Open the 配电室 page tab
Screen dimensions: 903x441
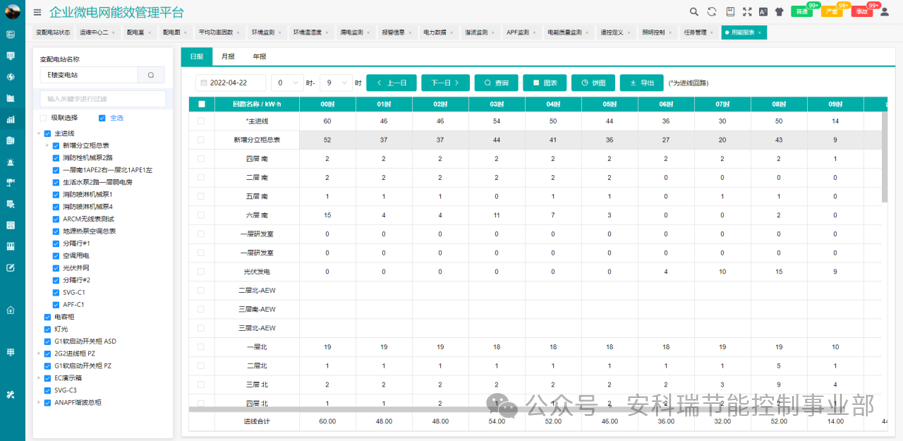139,33
